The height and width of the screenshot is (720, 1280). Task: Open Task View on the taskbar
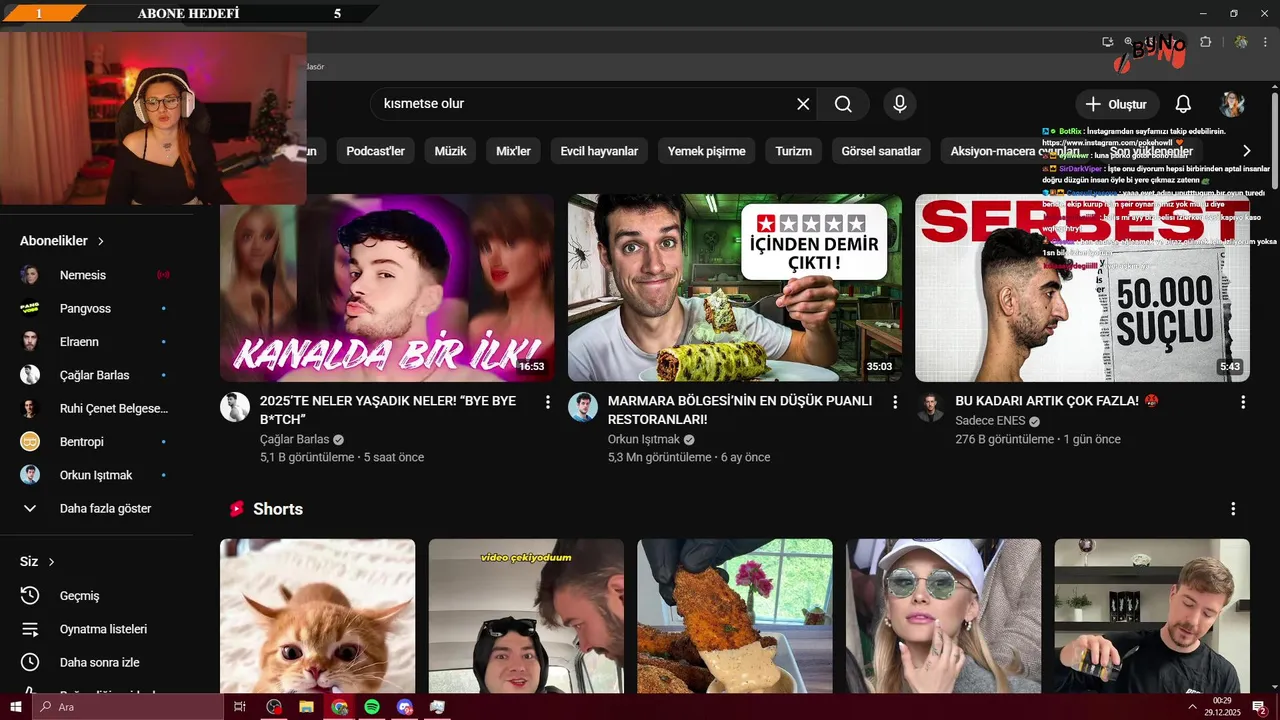240,707
